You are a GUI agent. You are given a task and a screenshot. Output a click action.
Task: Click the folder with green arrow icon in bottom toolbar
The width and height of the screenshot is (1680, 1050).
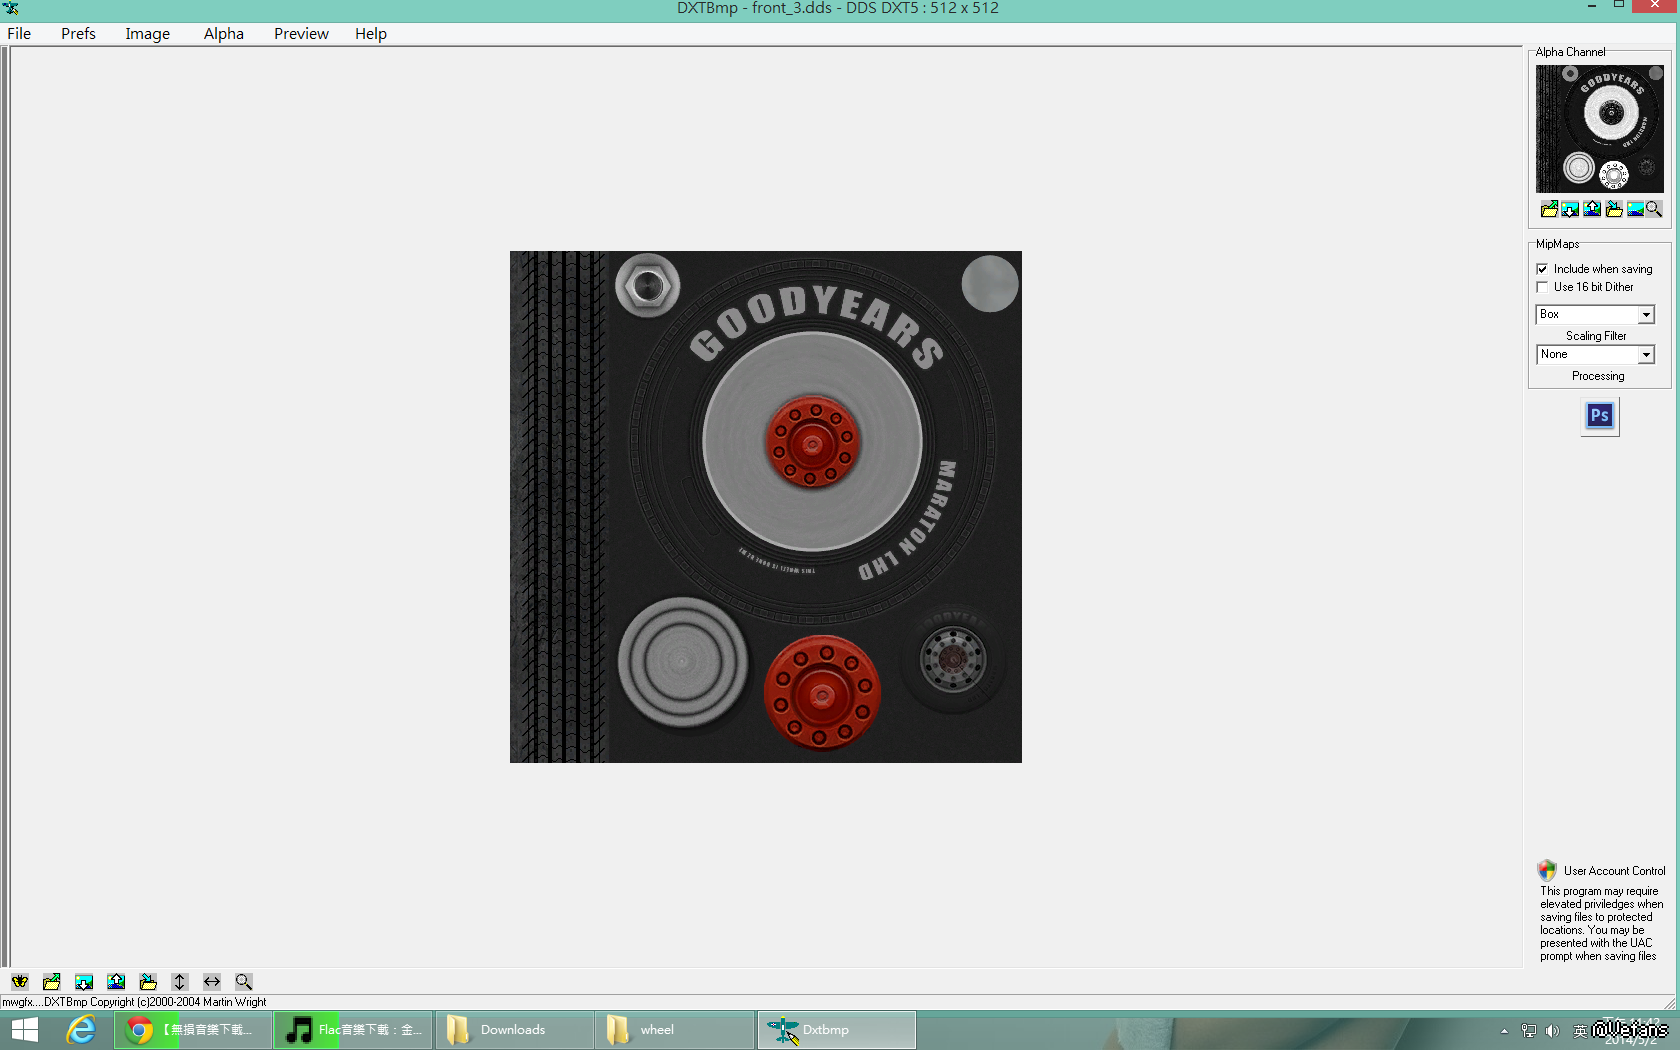[x=52, y=982]
